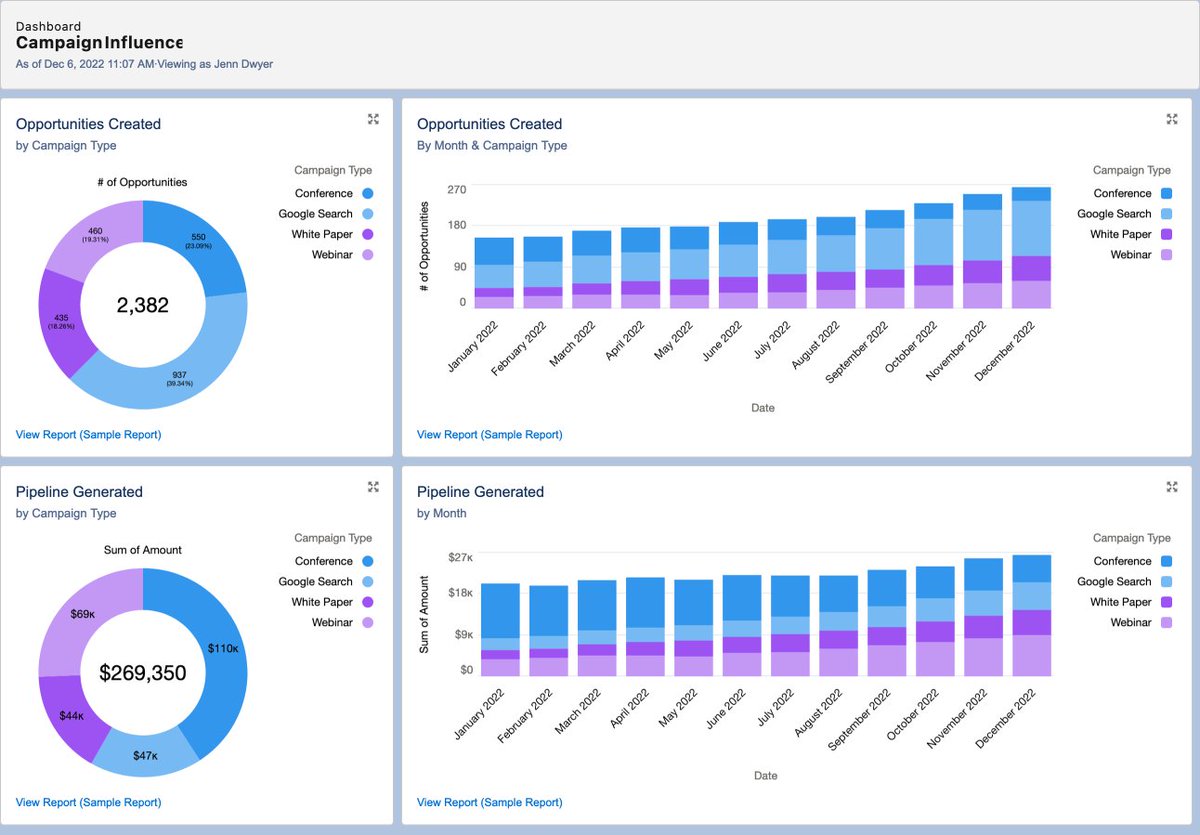Screen dimensions: 1200x835
Task: Click Google Search swatch in Pipeline donut legend
Action: pos(368,582)
